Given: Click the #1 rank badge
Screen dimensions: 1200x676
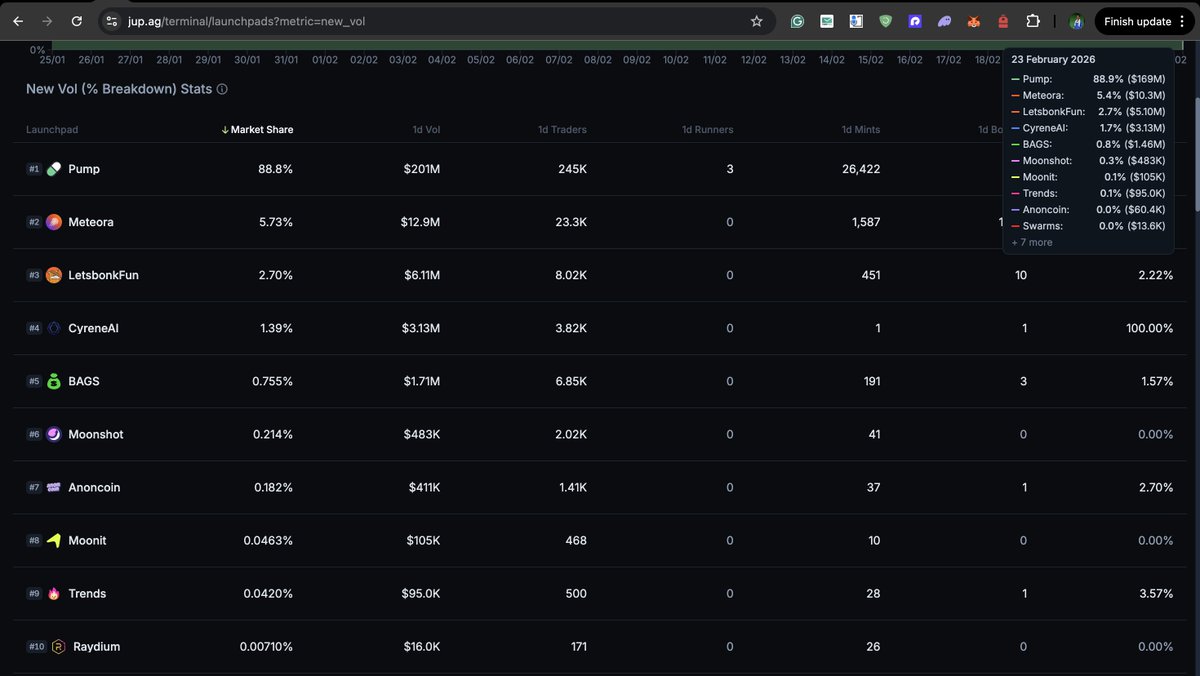Looking at the screenshot, I should pos(34,169).
